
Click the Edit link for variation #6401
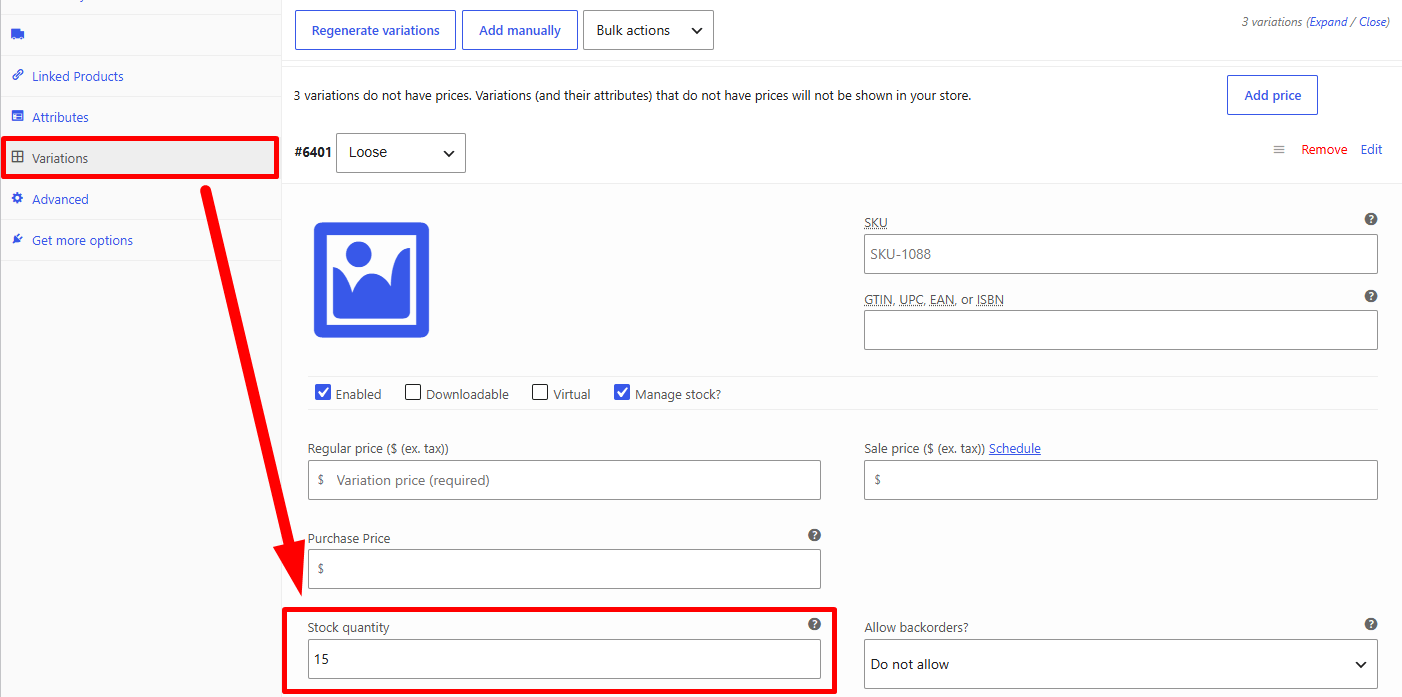(1371, 149)
